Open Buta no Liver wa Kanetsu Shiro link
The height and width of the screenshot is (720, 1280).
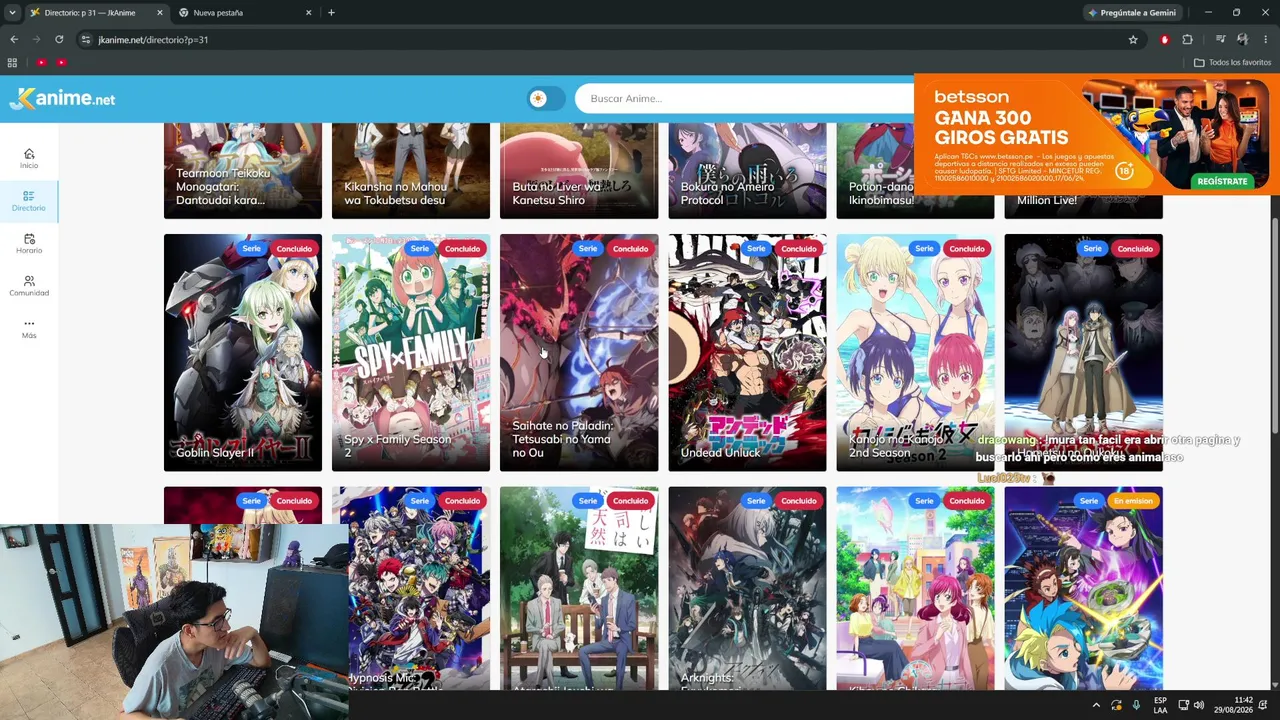click(557, 193)
